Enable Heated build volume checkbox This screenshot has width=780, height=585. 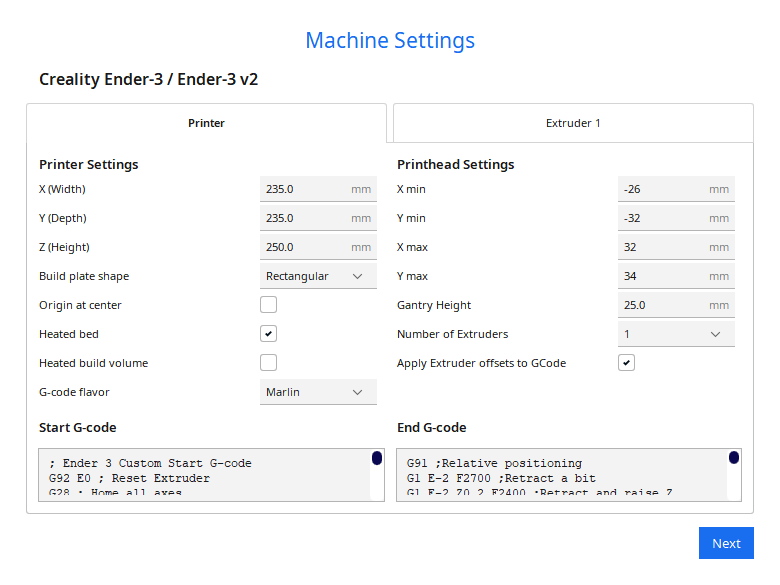pyautogui.click(x=269, y=363)
